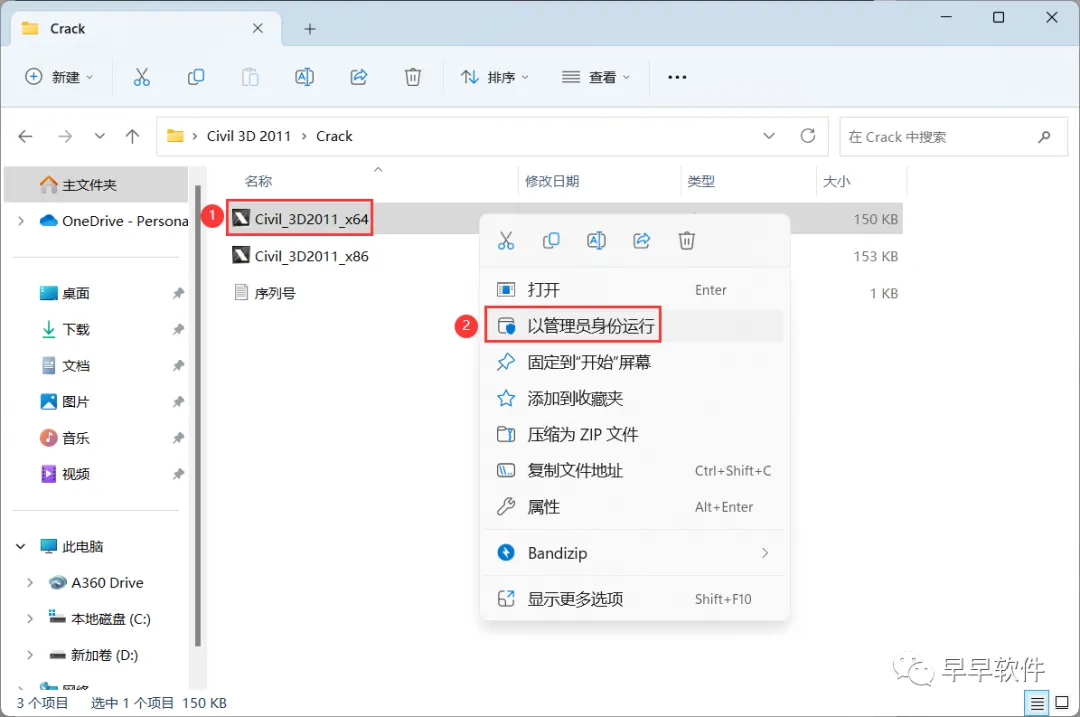The width and height of the screenshot is (1080, 717).
Task: Click the Delete trash icon in the toolbar
Action: point(413,77)
